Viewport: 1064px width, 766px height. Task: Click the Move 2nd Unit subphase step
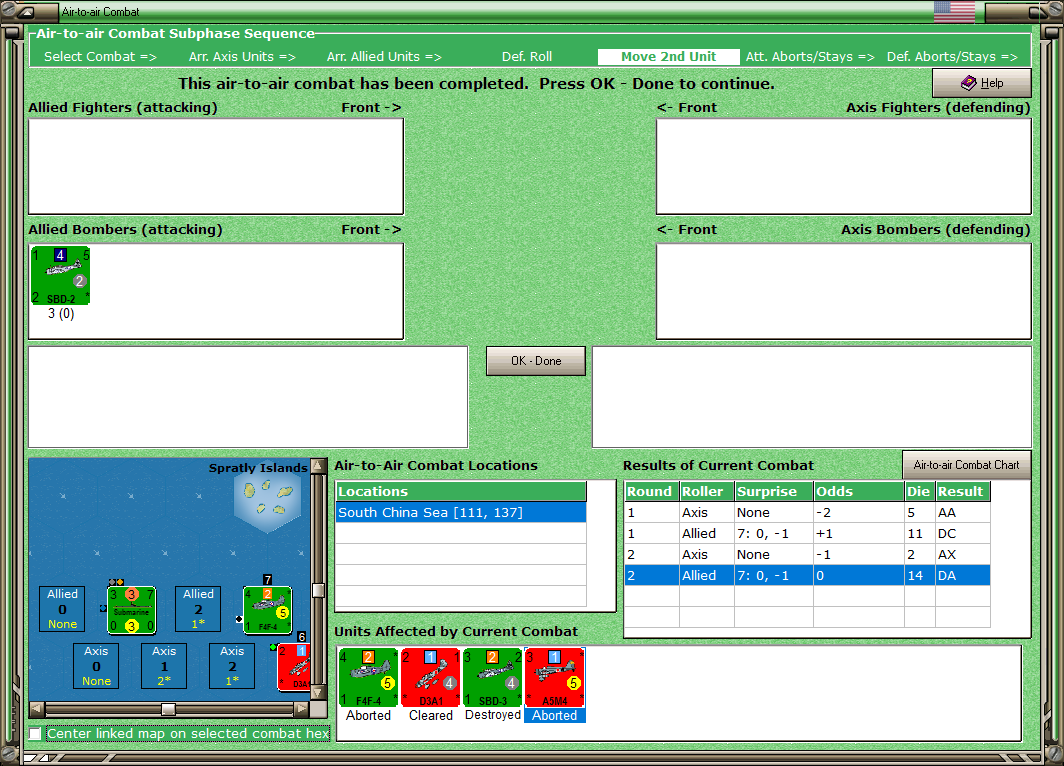pyautogui.click(x=668, y=57)
